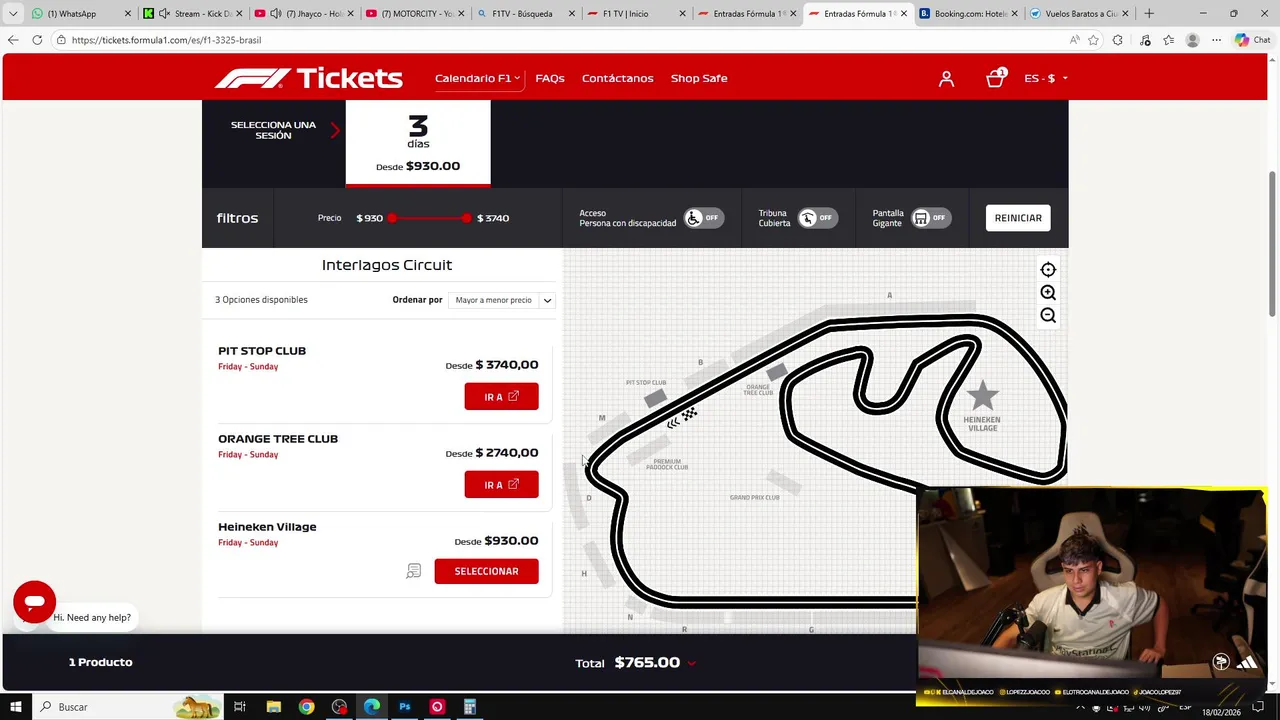The height and width of the screenshot is (720, 1280).
Task: Click the page vertical scrollbar
Action: pyautogui.click(x=1273, y=245)
